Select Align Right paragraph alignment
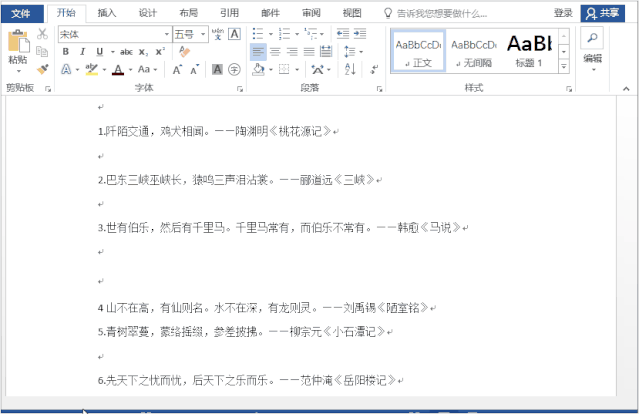This screenshot has width=639, height=414. coord(292,52)
